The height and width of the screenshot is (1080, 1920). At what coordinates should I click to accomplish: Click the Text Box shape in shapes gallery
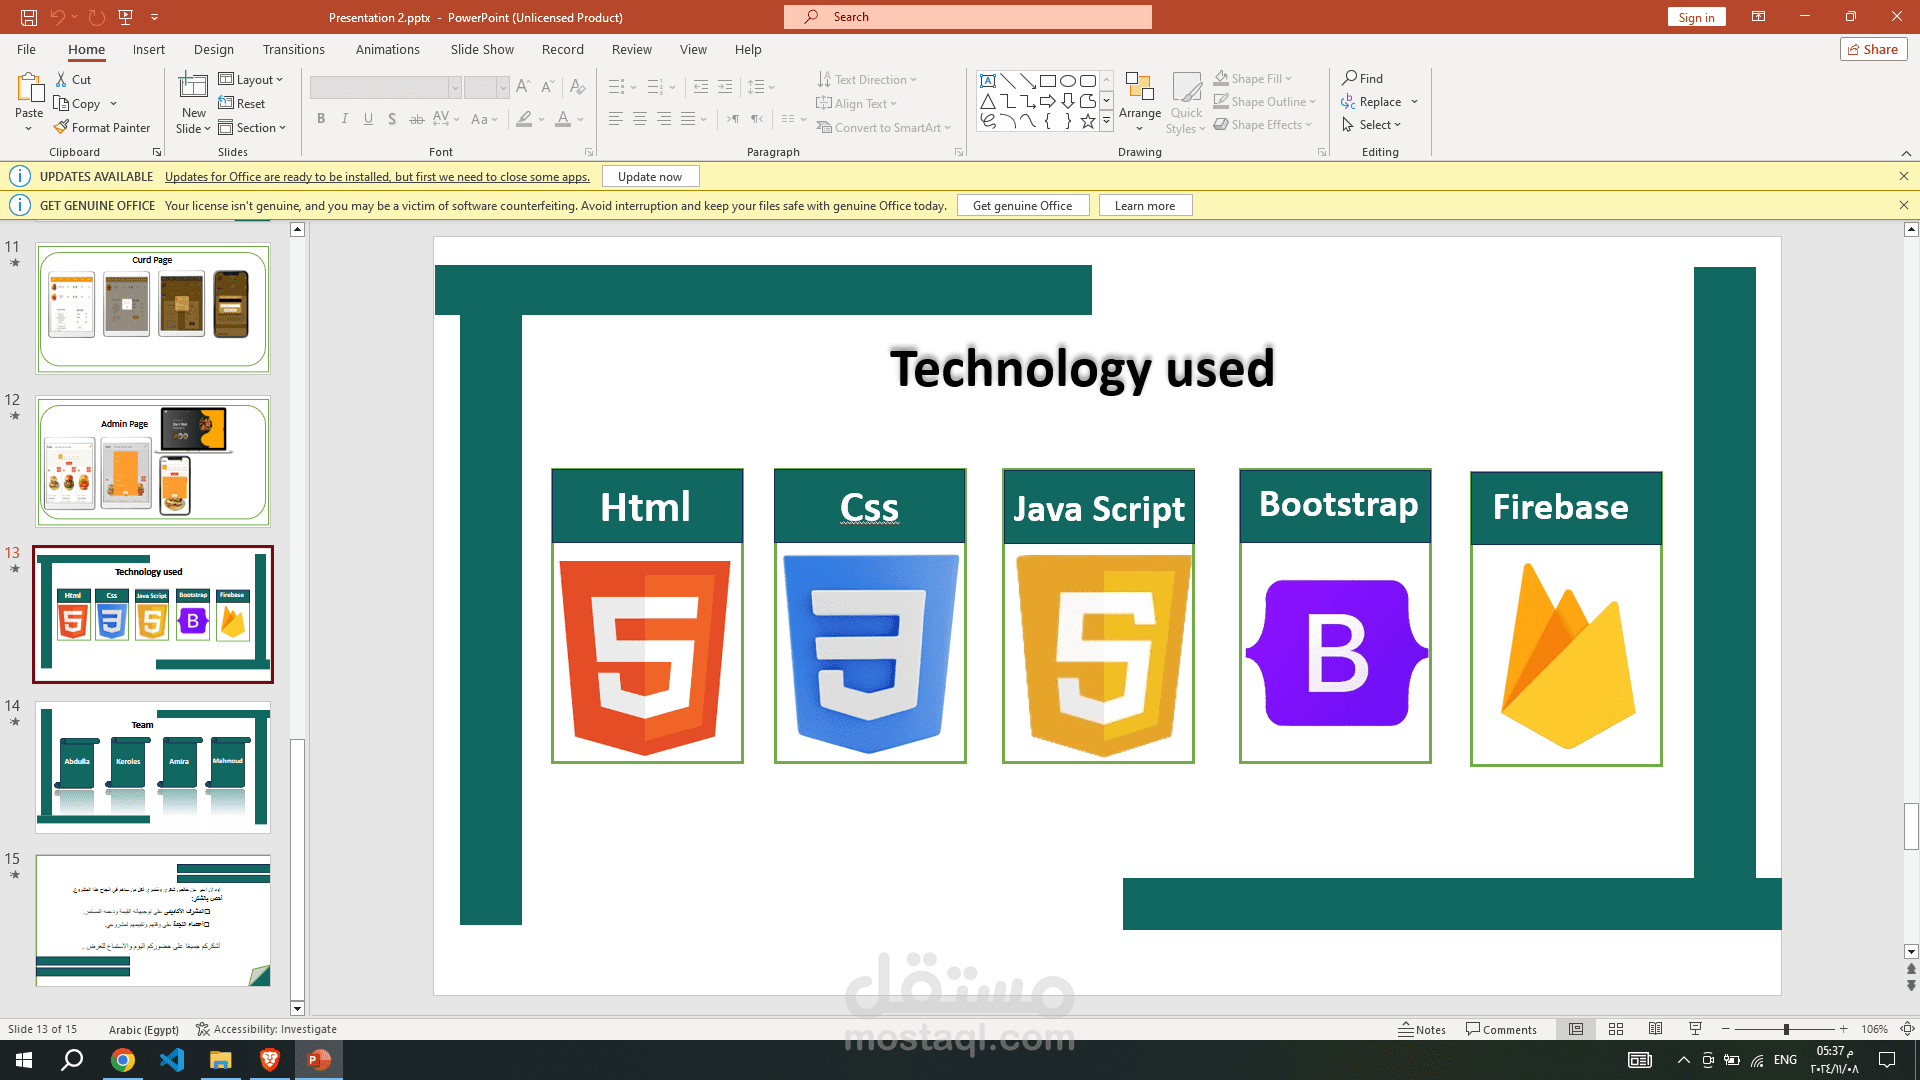click(x=988, y=81)
